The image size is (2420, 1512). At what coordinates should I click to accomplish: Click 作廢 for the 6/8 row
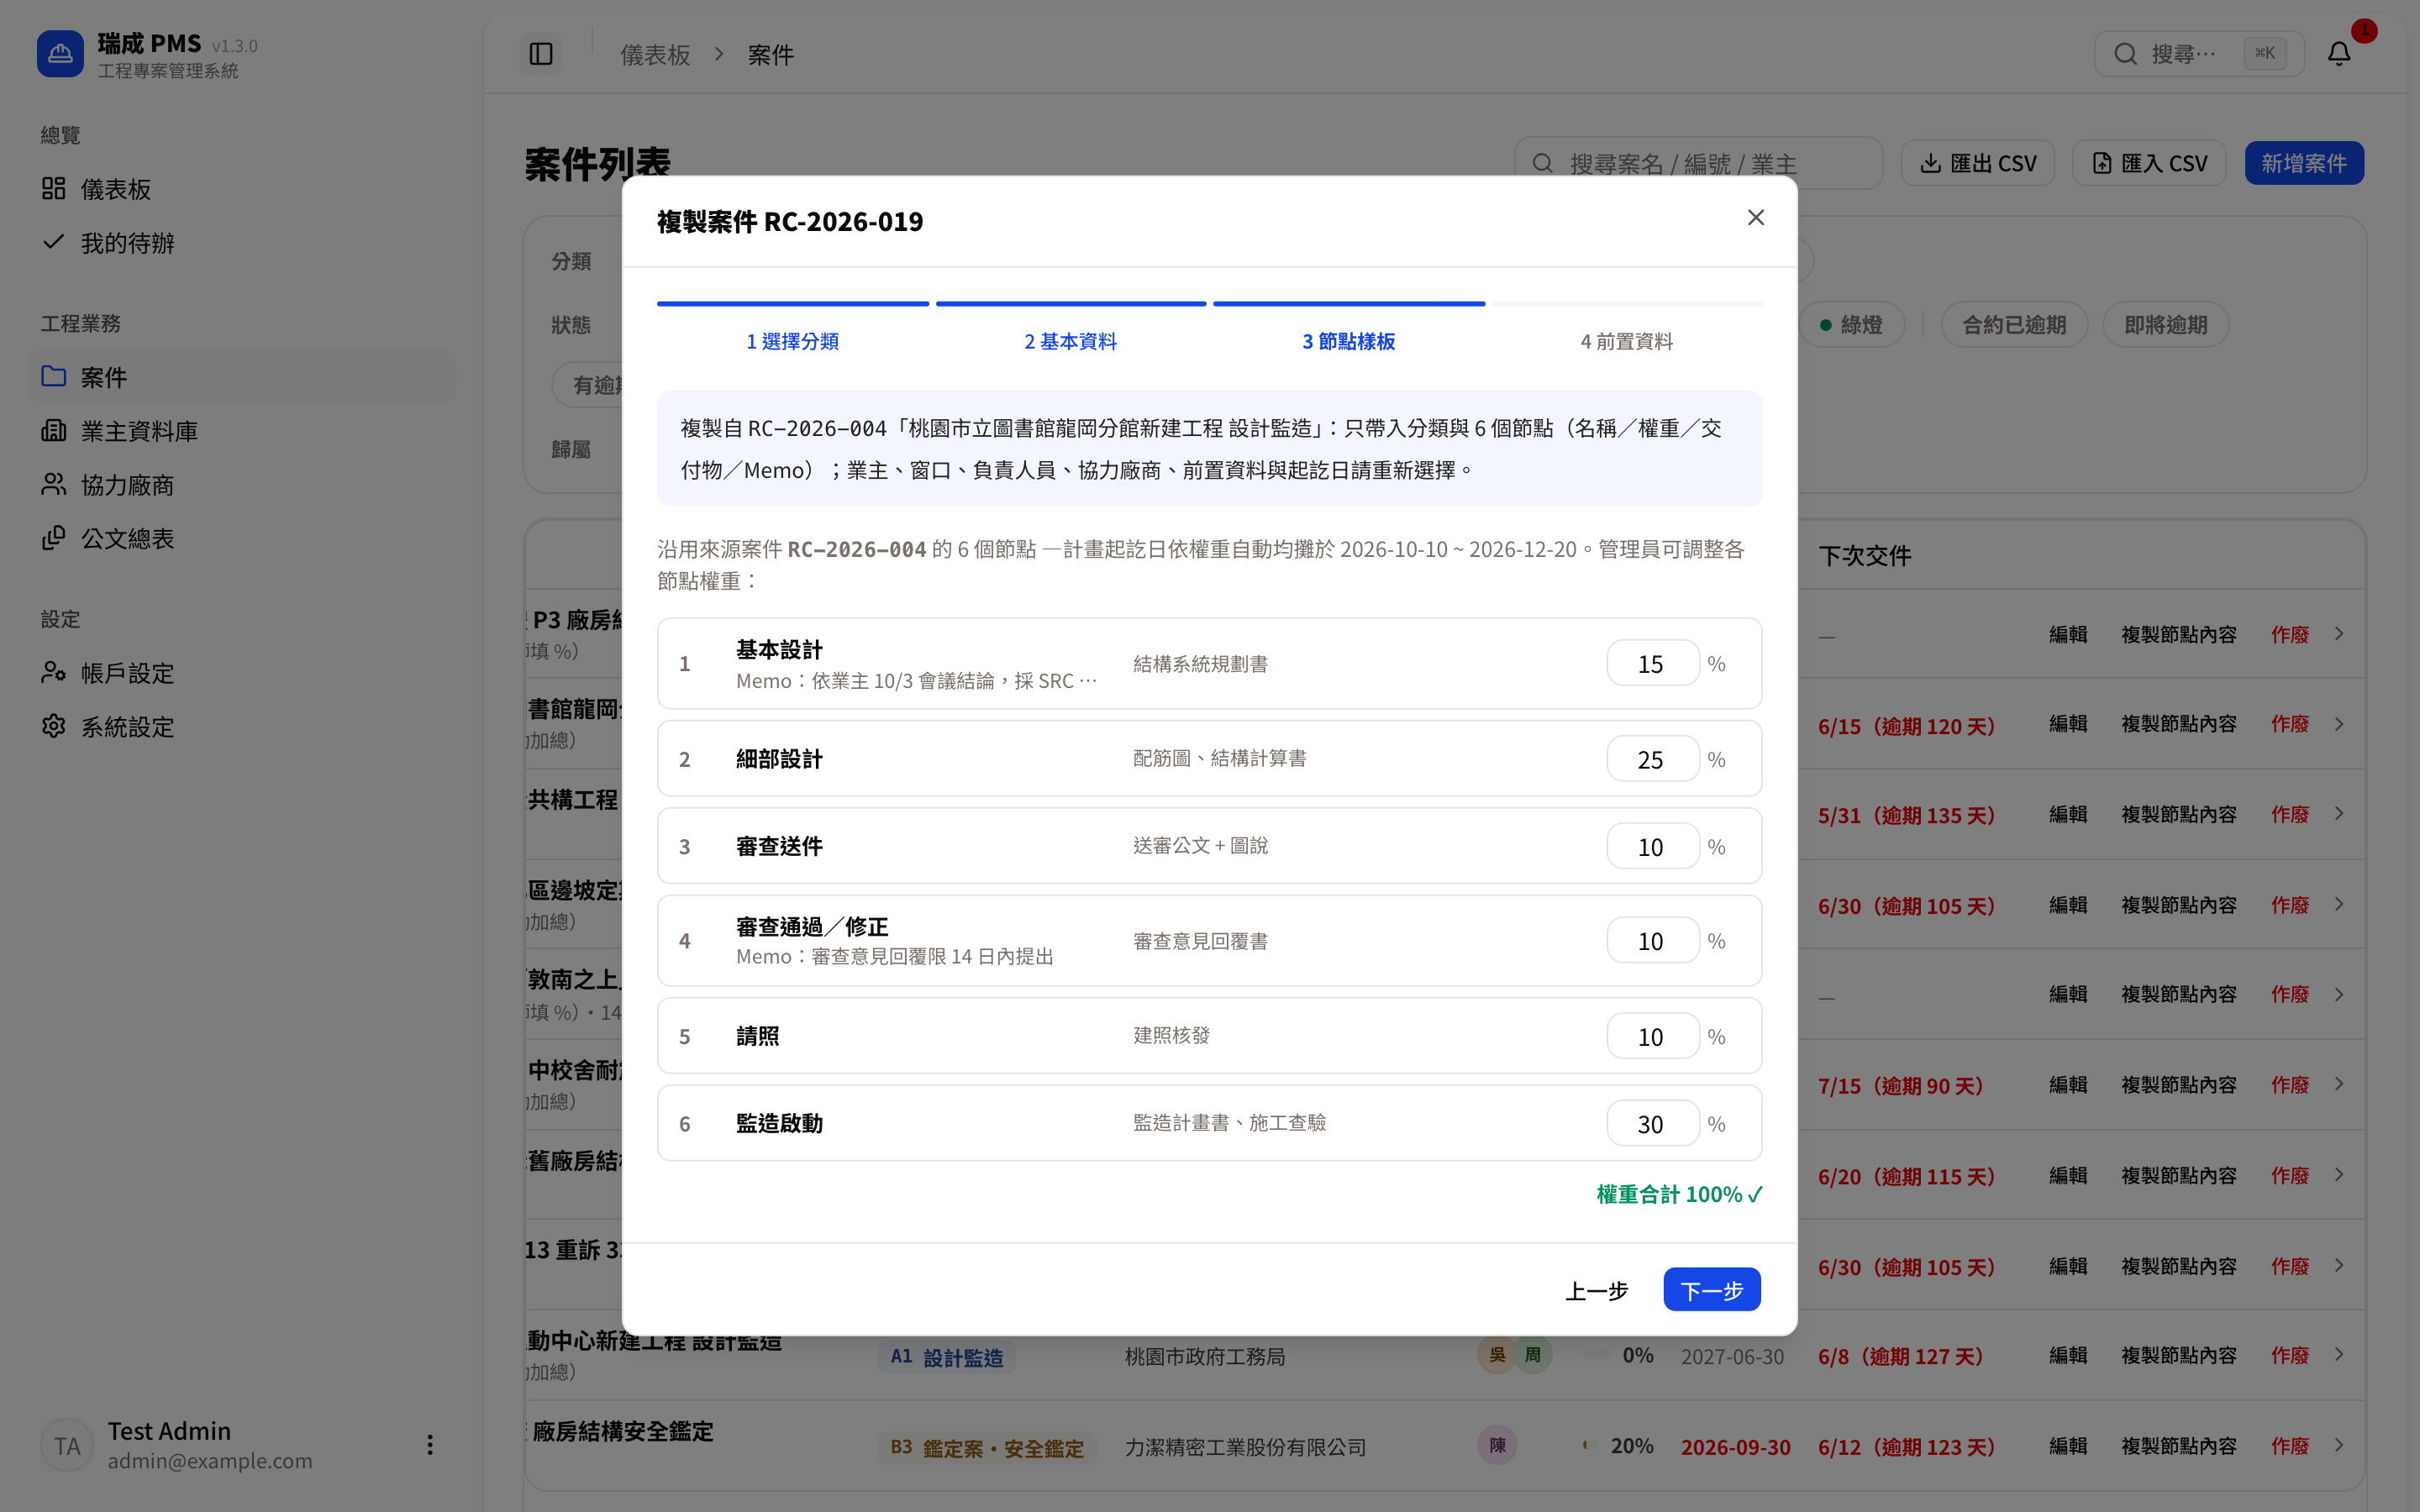(x=2289, y=1356)
